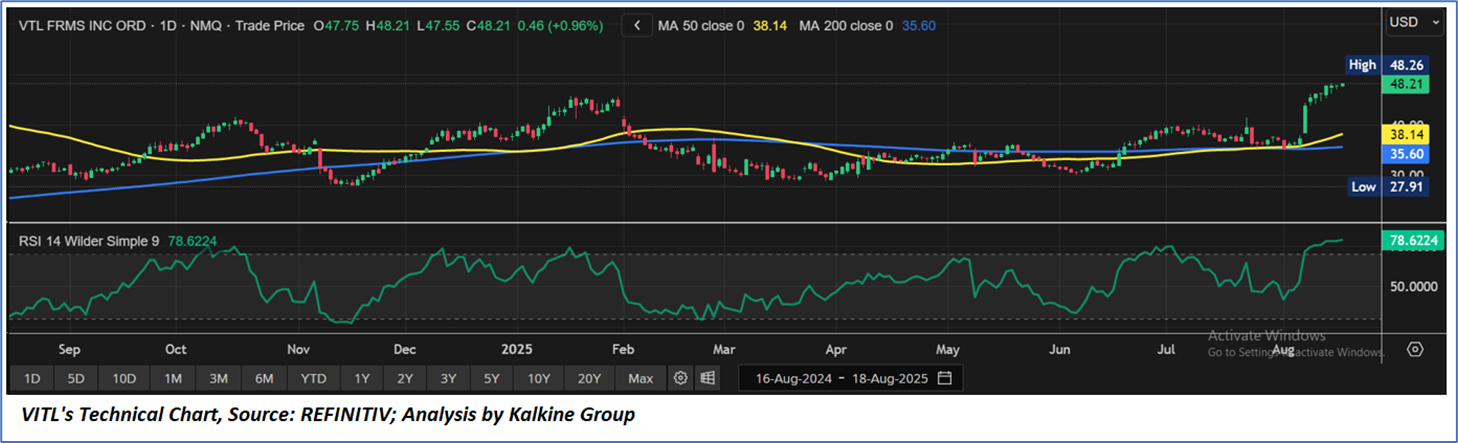The image size is (1458, 443).
Task: Open the calendar date picker icon
Action: click(x=945, y=379)
